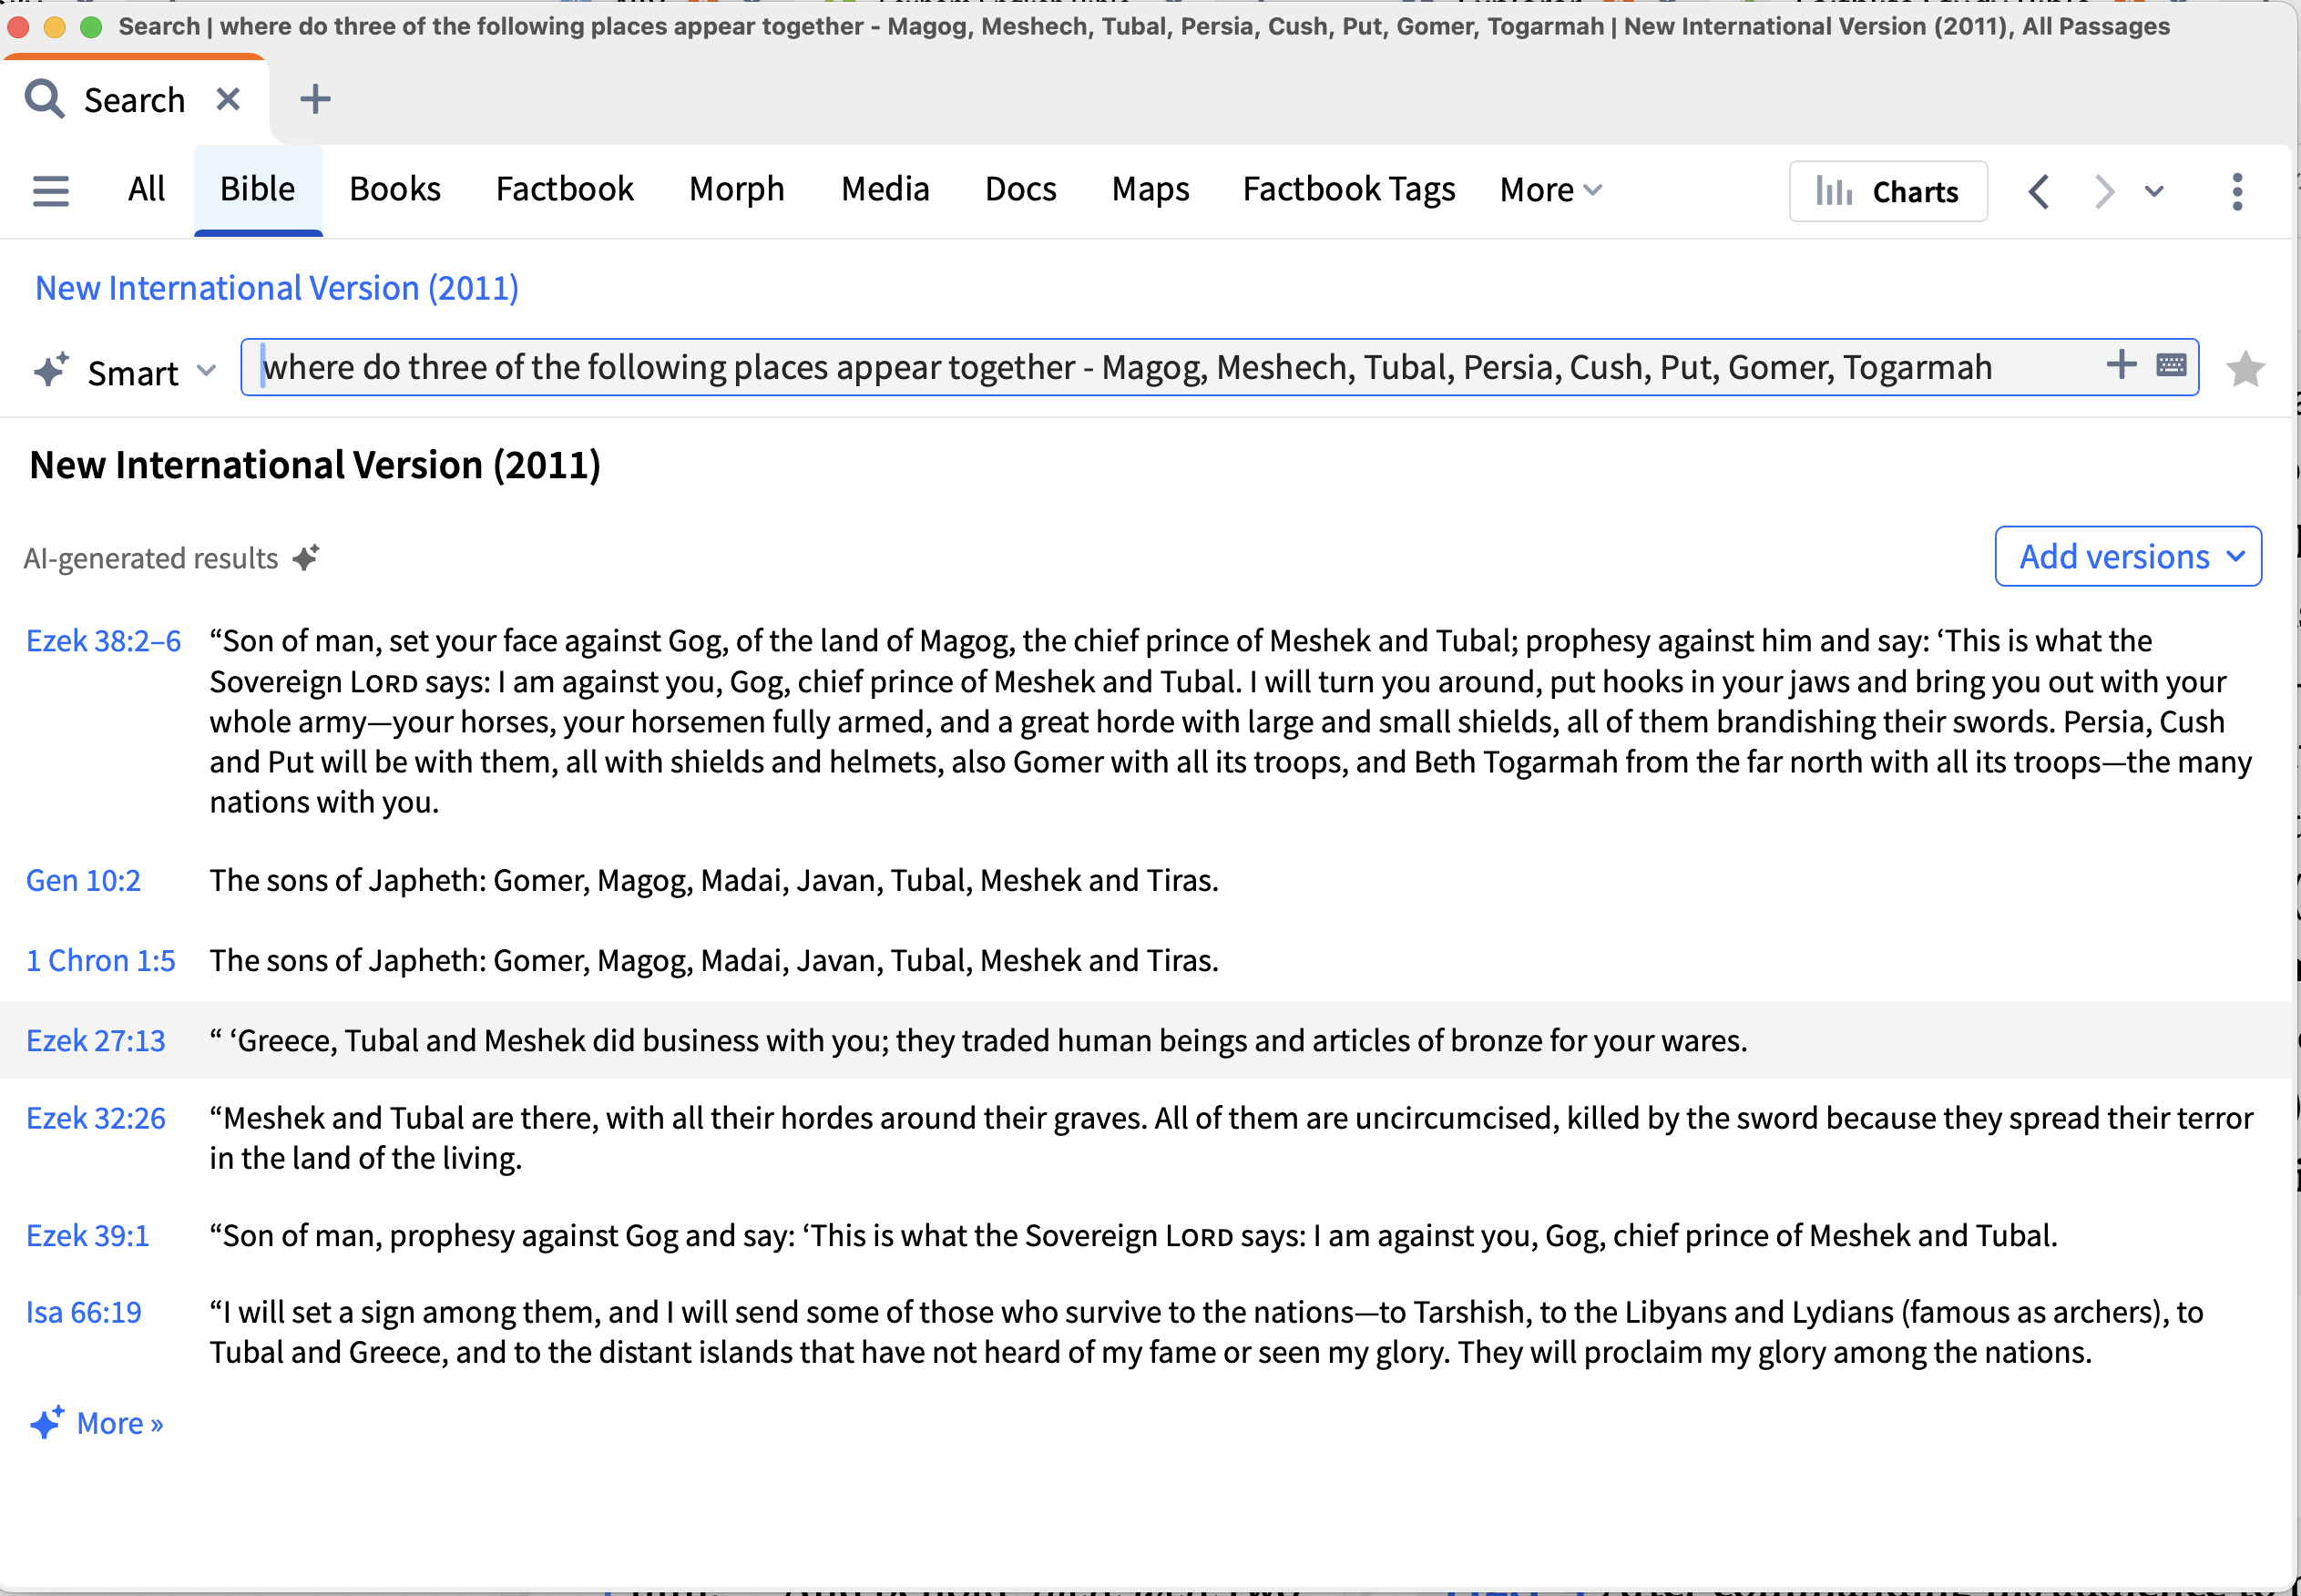Image resolution: width=2301 pixels, height=1596 pixels.
Task: Click the Gen 10:2 verse text
Action: [714, 880]
